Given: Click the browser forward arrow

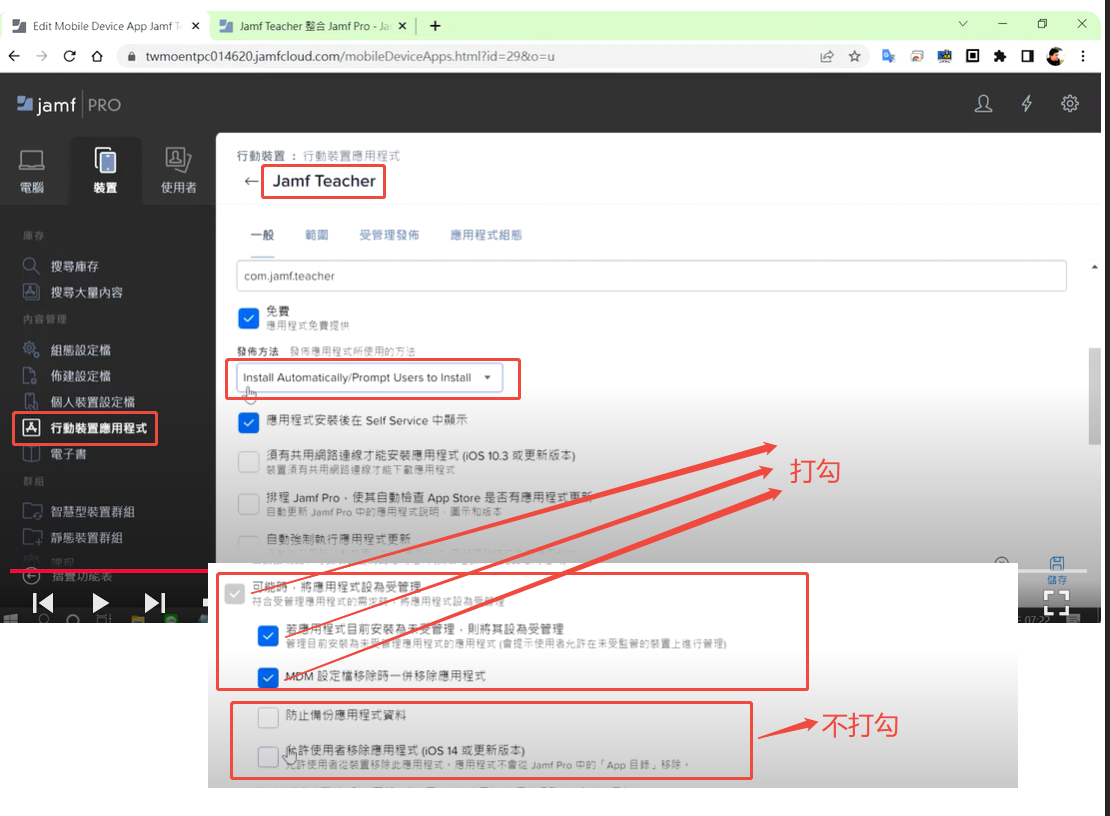Looking at the screenshot, I should point(42,56).
